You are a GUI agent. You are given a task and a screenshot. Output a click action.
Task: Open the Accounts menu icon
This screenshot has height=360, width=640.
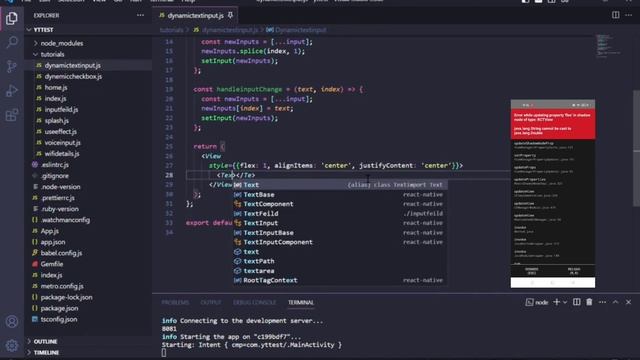[12, 322]
